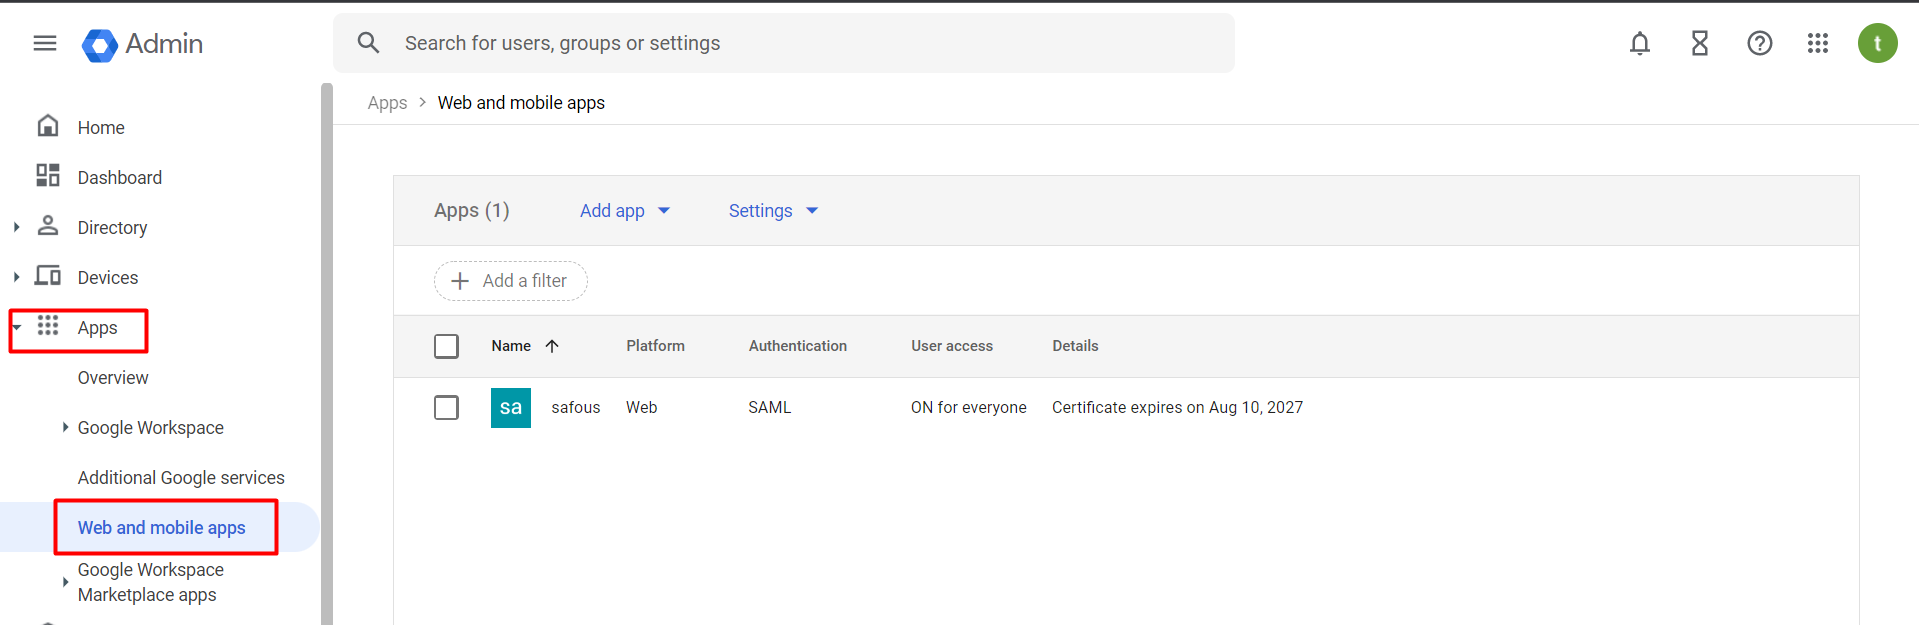Click the Google Admin logo
The height and width of the screenshot is (625, 1919).
point(142,44)
